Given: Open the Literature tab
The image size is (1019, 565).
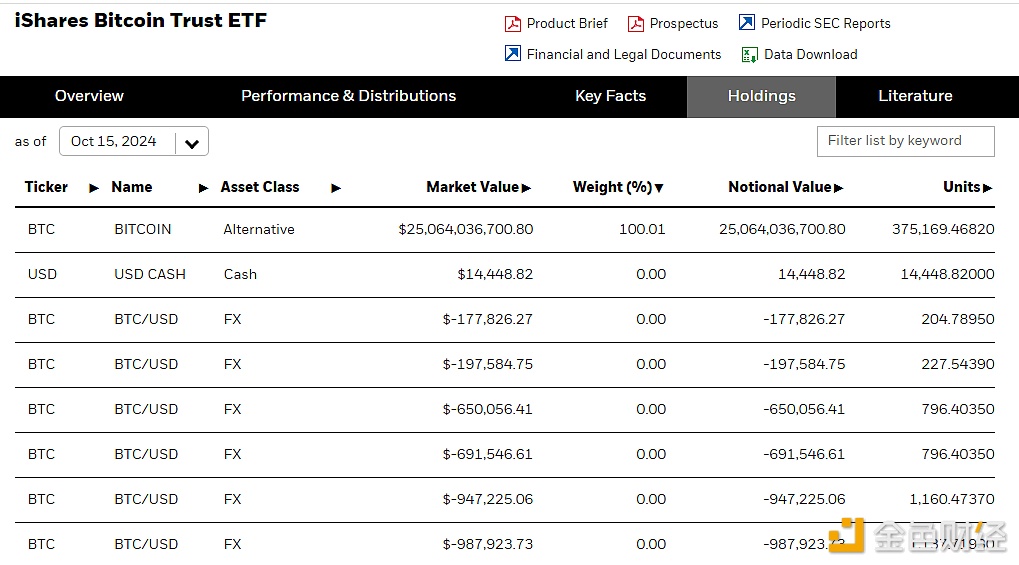Looking at the screenshot, I should pos(915,96).
